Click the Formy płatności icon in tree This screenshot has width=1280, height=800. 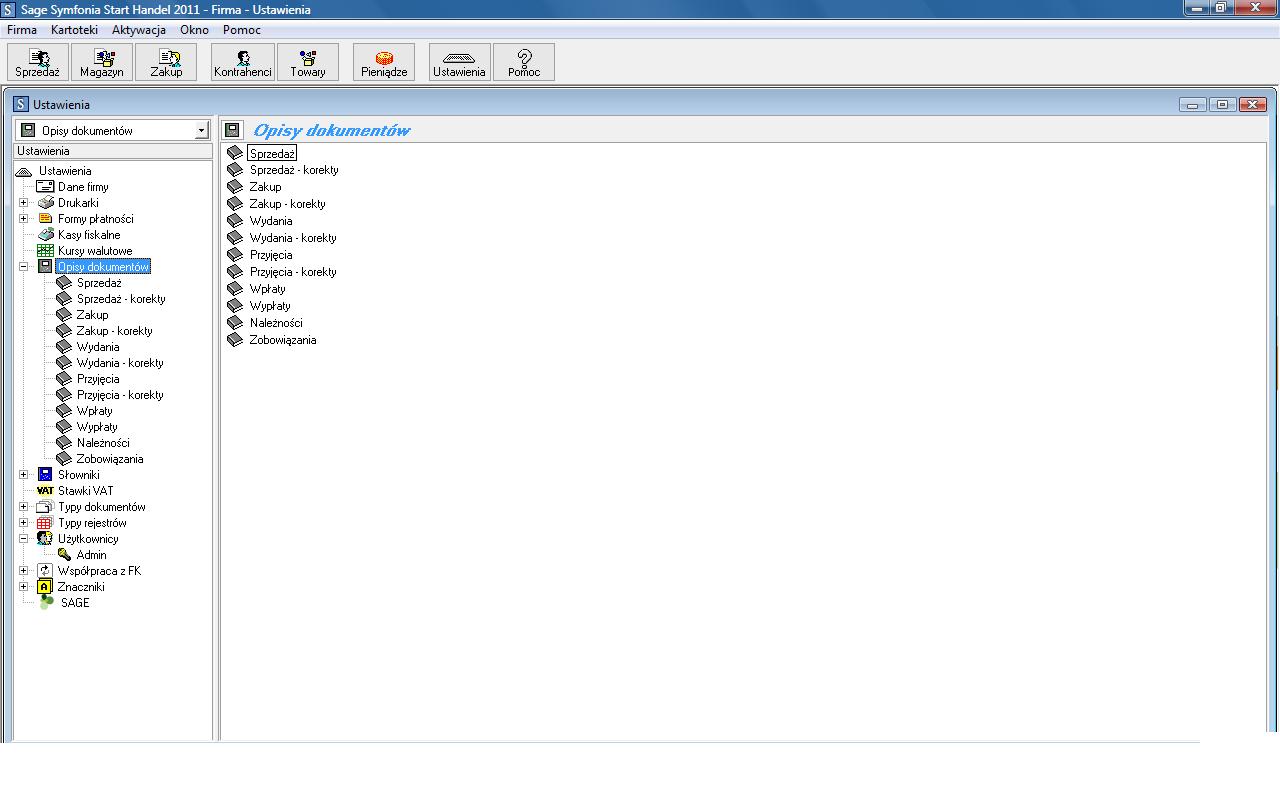click(x=45, y=219)
